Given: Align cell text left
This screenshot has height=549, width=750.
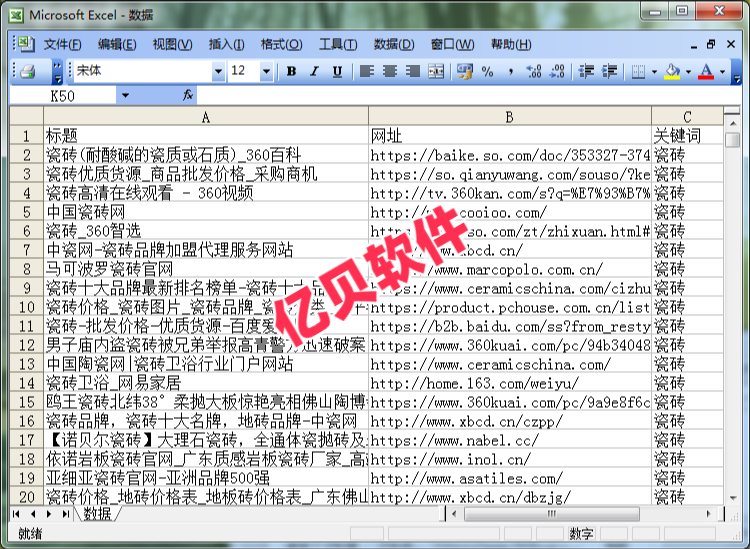Looking at the screenshot, I should [367, 72].
